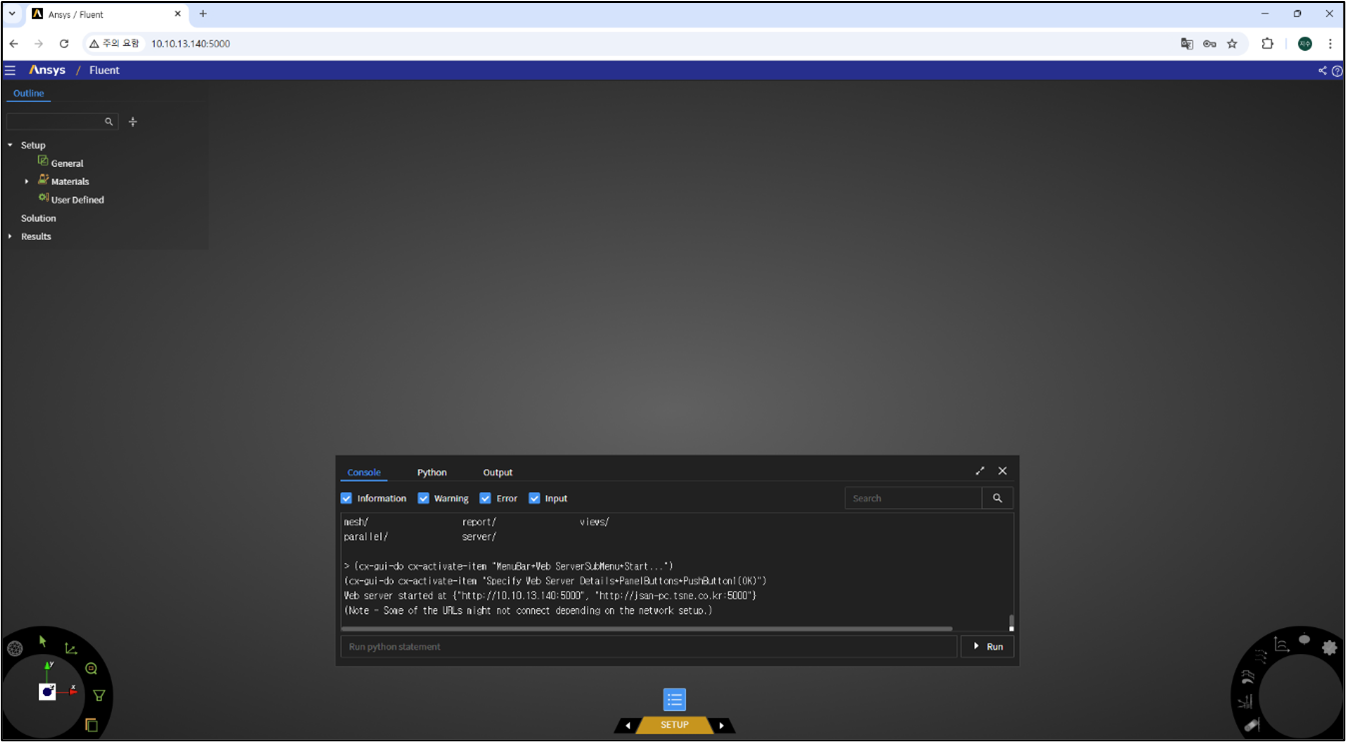This screenshot has height=742, width=1346.
Task: Toggle the Warning checkbox off
Action: click(423, 498)
